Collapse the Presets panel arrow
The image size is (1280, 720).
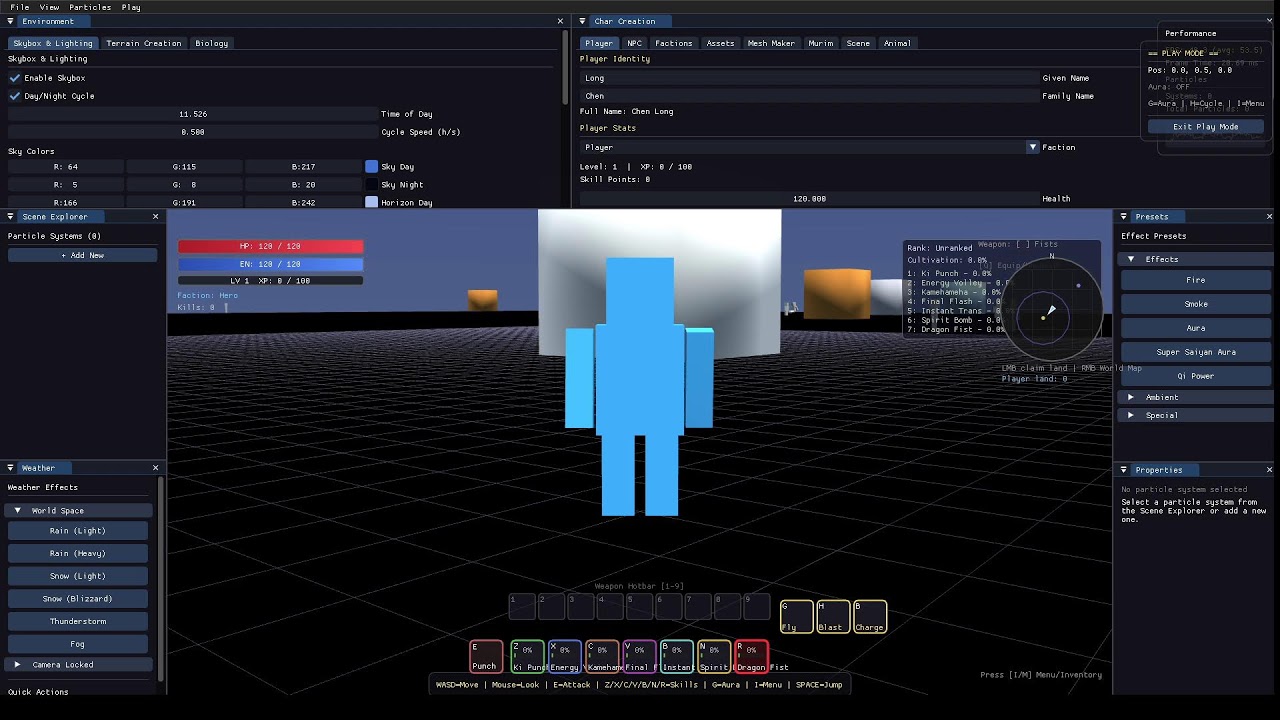[x=1124, y=216]
